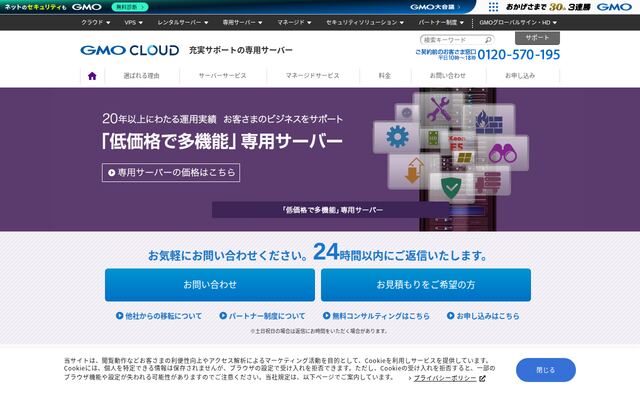Click the binoculars icon tile
The image size is (640, 400).
(503, 154)
